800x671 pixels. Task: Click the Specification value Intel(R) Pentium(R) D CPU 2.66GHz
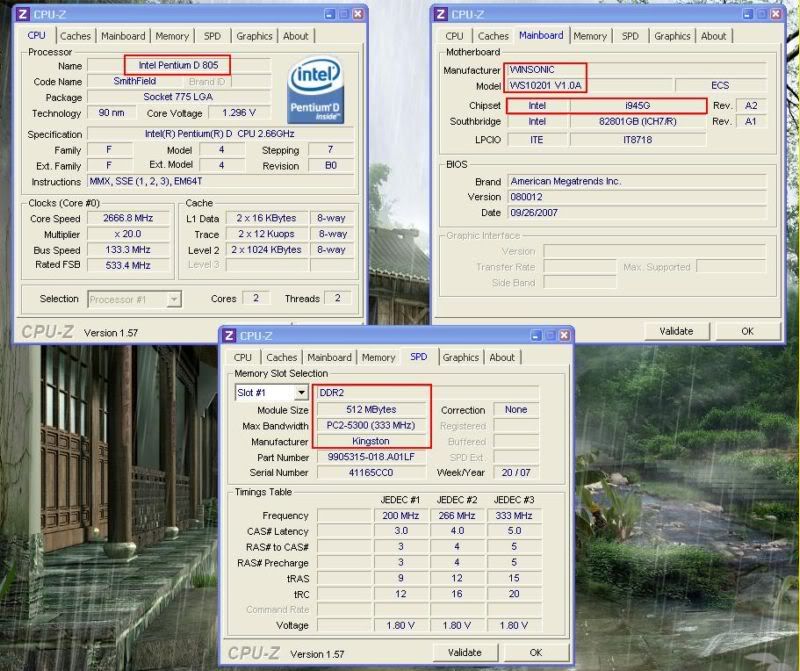(220, 134)
